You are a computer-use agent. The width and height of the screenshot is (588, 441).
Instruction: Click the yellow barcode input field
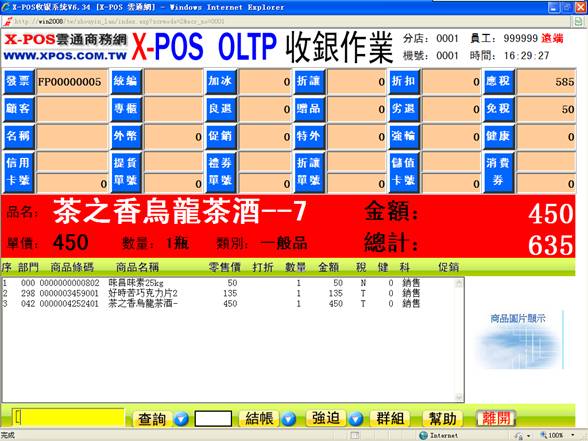(x=69, y=417)
